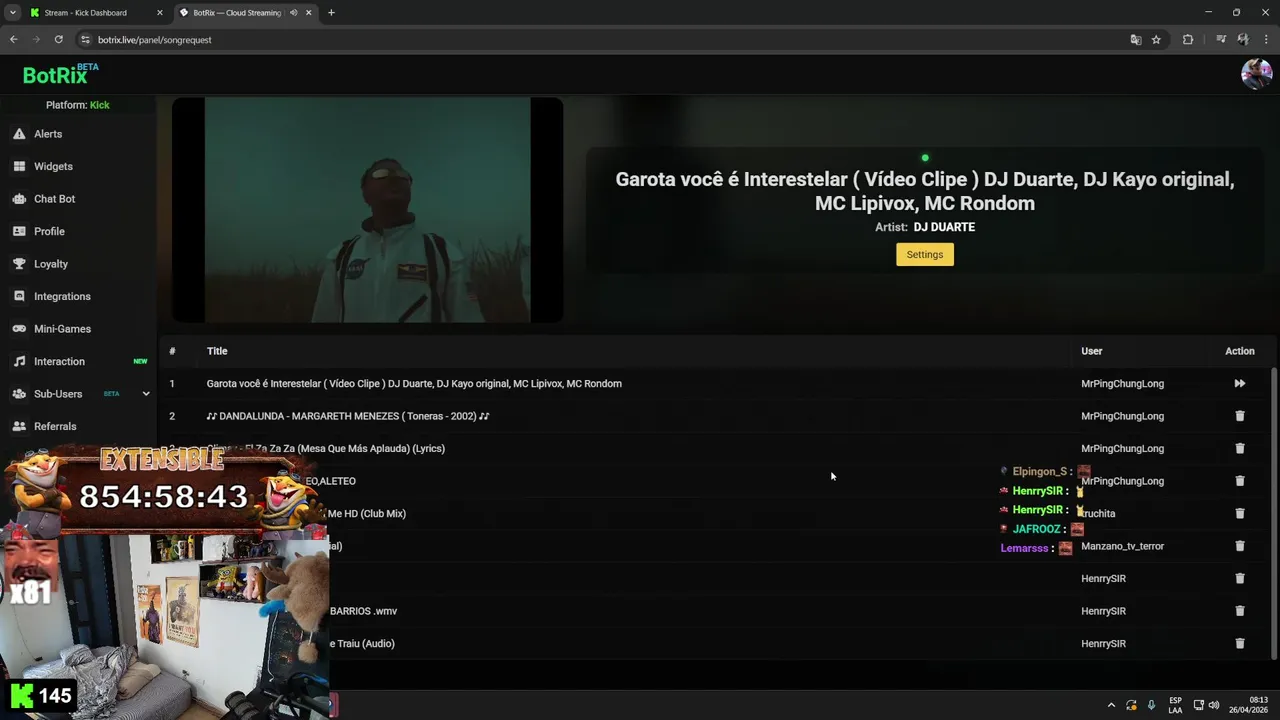
Task: Open Chrome three-dot menu
Action: click(x=1265, y=40)
